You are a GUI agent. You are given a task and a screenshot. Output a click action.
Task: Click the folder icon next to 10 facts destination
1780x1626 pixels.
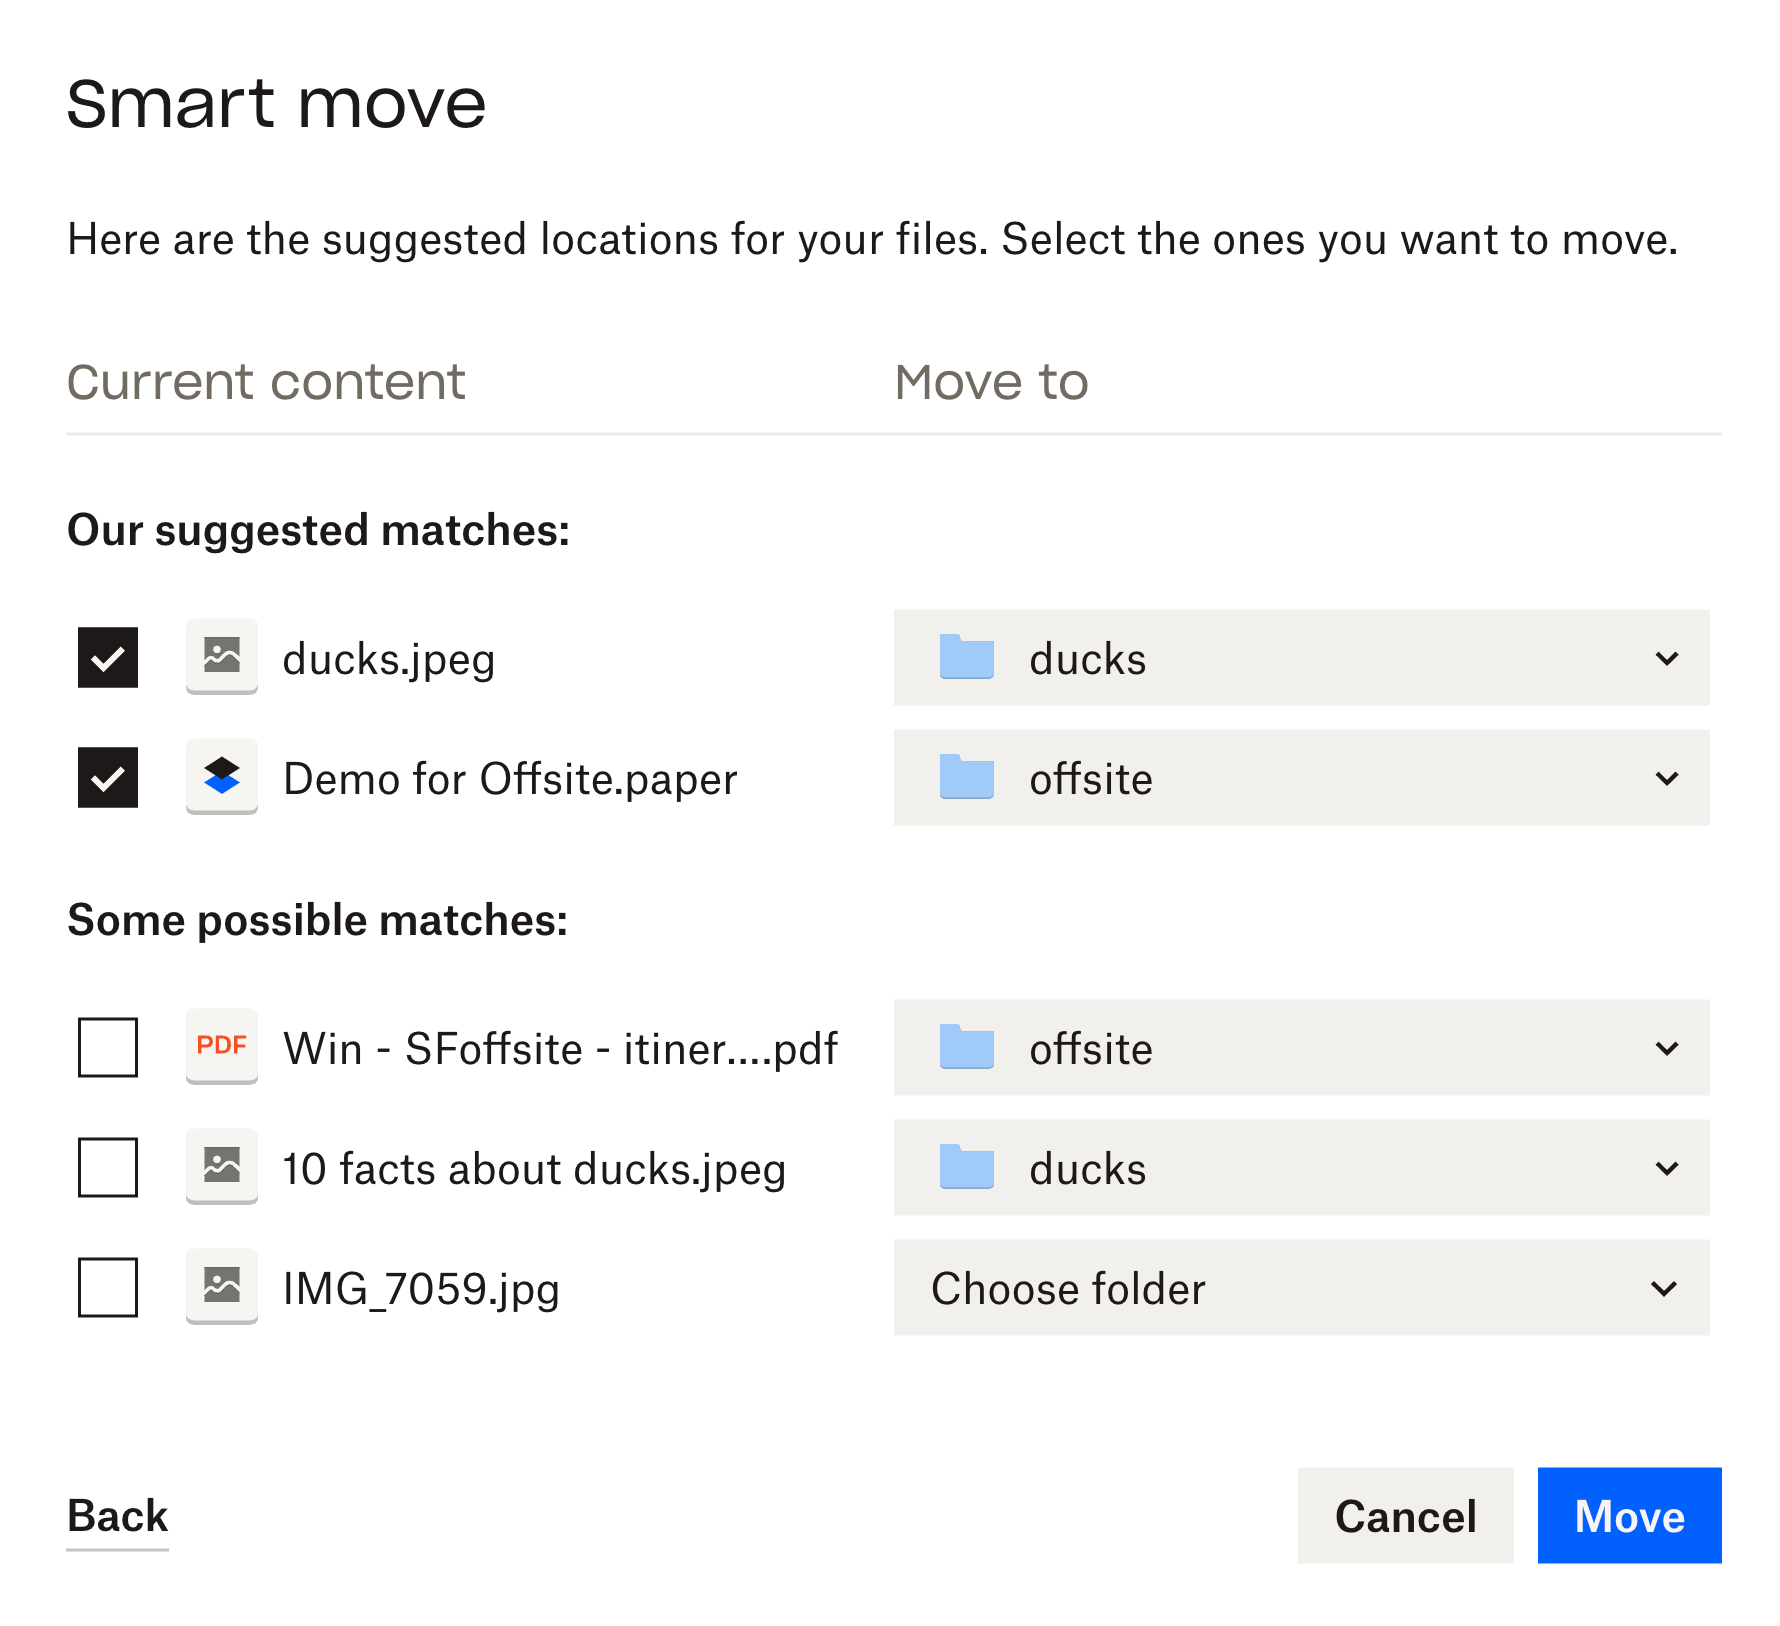(964, 1167)
